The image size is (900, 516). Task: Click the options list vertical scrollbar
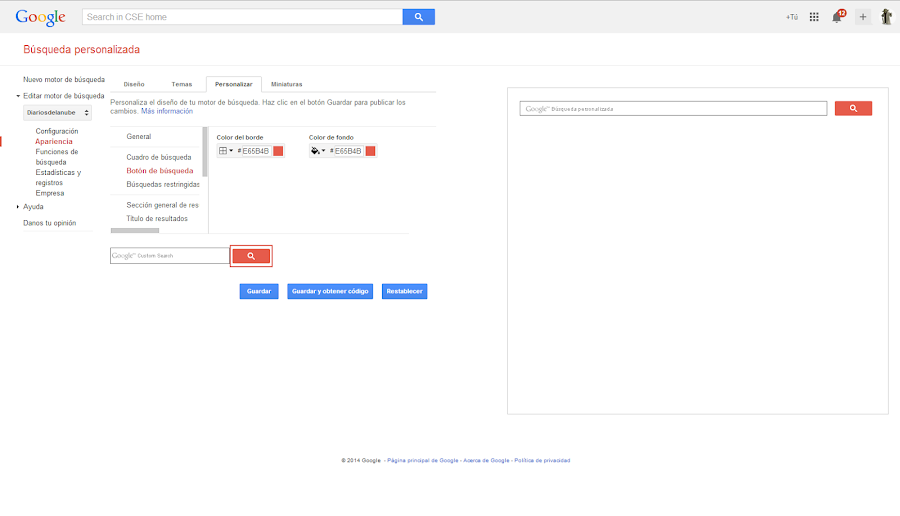coord(205,152)
